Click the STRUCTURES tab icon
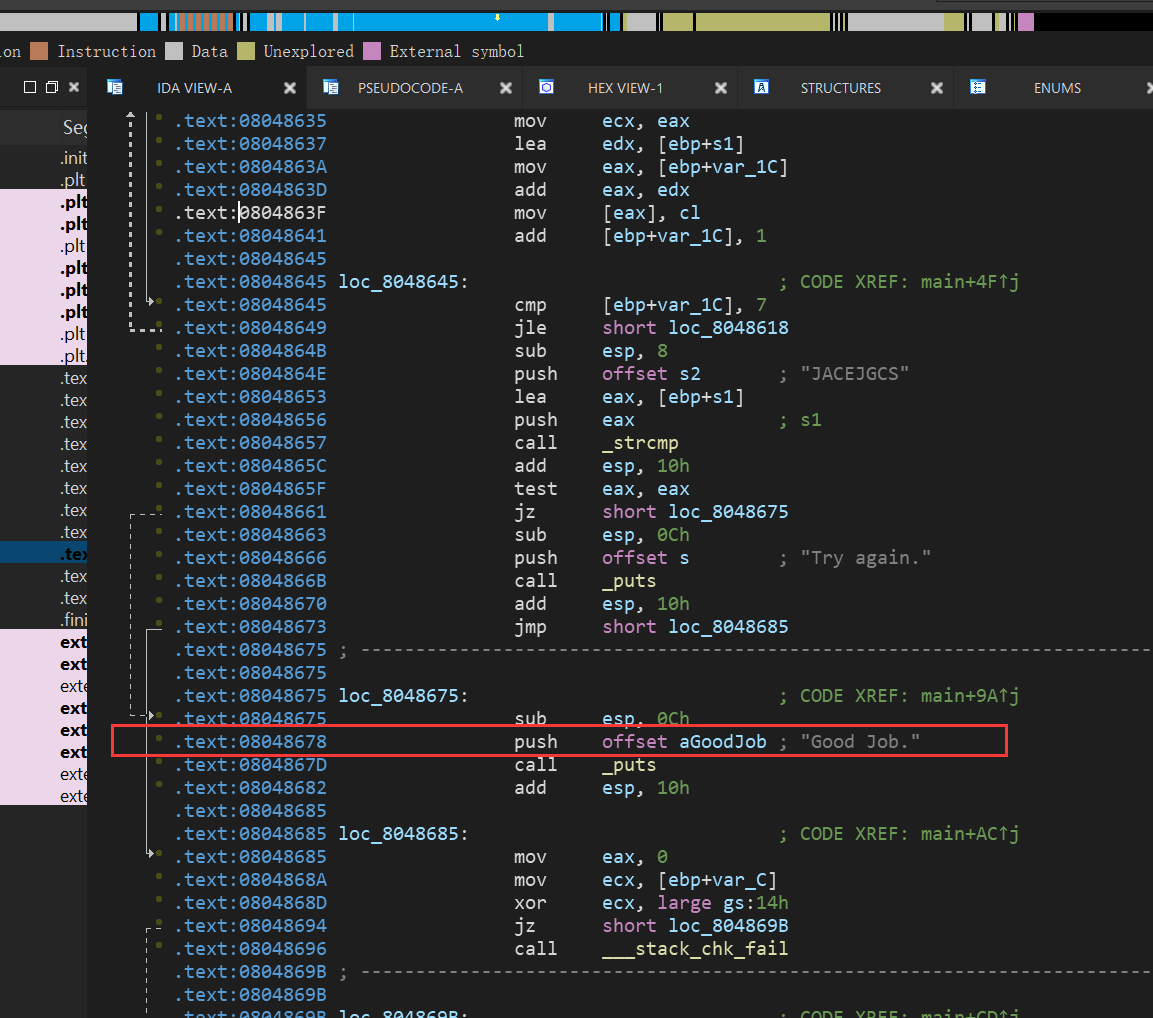The height and width of the screenshot is (1018, 1153). [761, 88]
